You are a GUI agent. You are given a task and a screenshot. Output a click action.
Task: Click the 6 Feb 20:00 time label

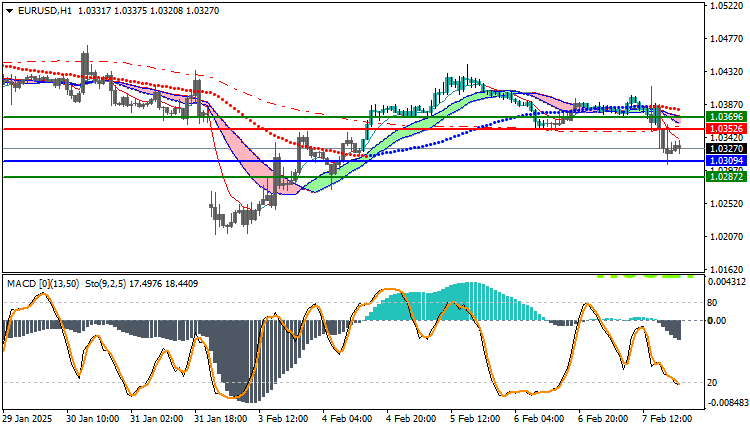604,419
